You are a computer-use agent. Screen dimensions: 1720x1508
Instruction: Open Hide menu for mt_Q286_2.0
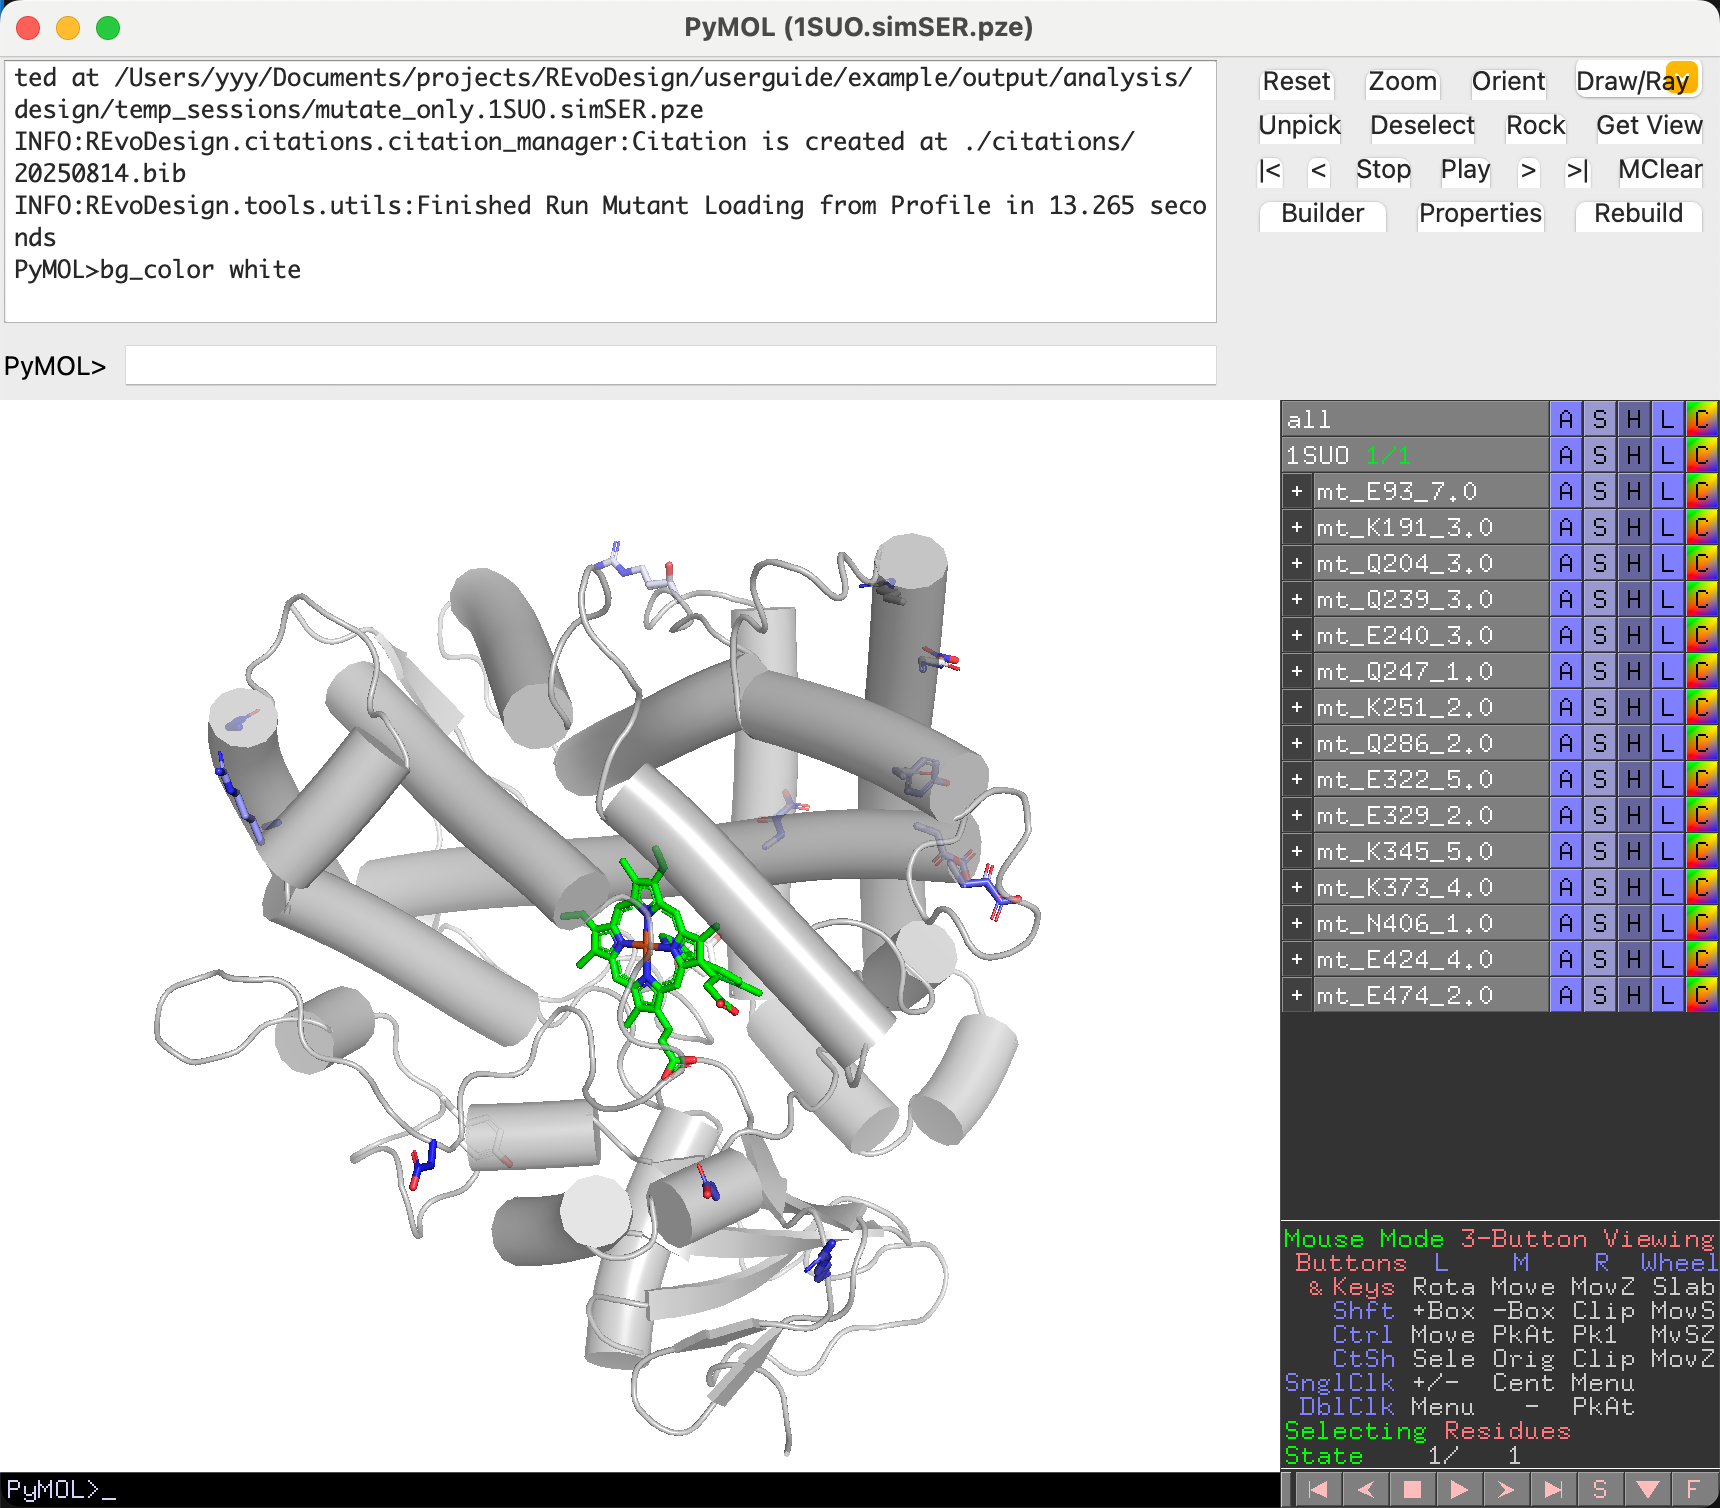coord(1634,743)
